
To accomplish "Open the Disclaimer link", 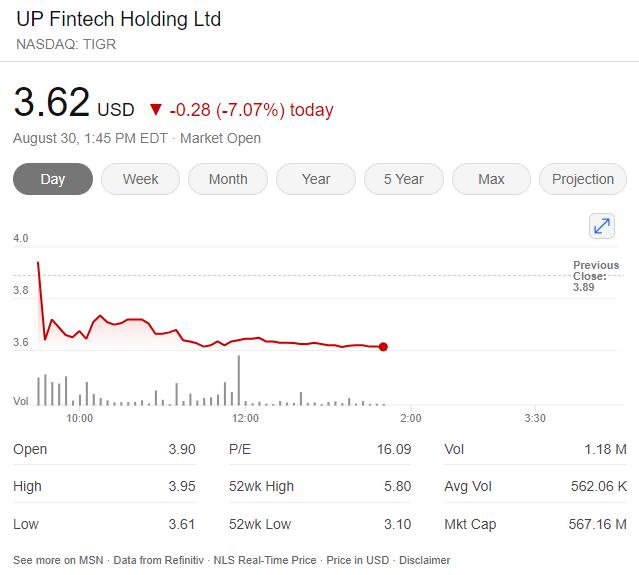I will coord(425,560).
